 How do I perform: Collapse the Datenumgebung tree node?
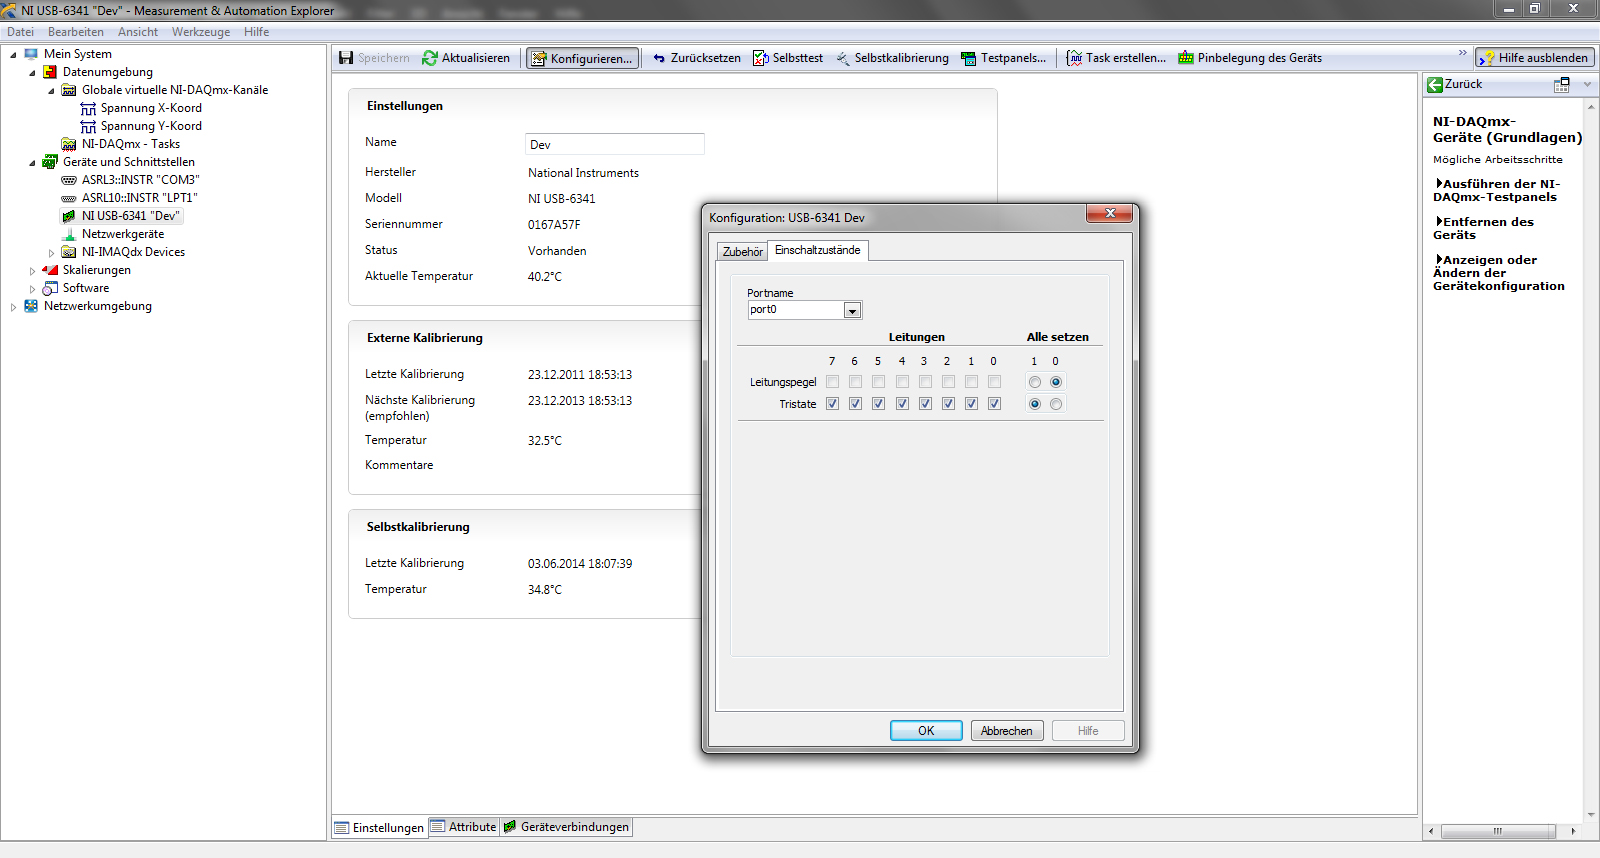(32, 73)
